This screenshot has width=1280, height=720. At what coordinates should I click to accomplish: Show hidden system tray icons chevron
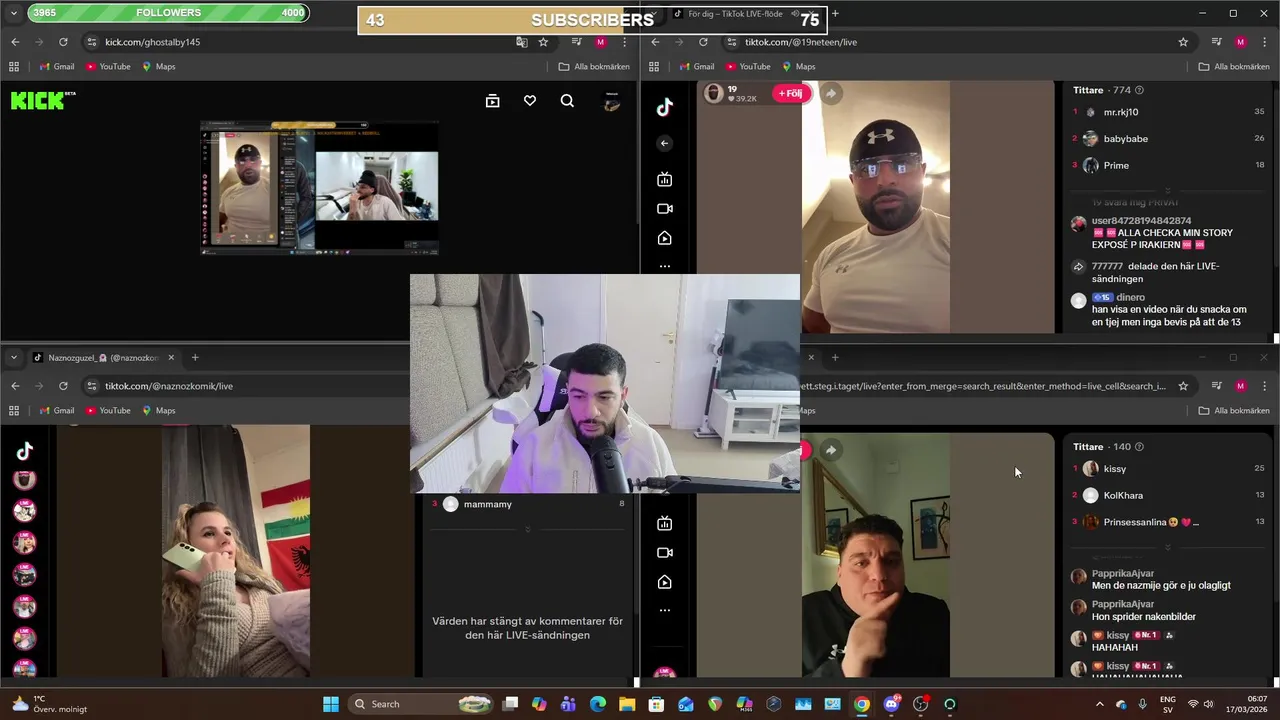[1100, 704]
